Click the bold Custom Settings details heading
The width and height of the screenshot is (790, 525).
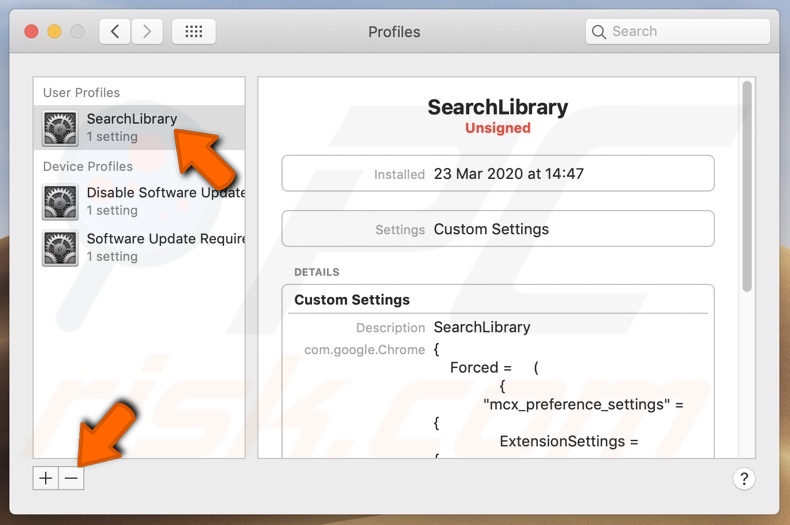pos(352,300)
